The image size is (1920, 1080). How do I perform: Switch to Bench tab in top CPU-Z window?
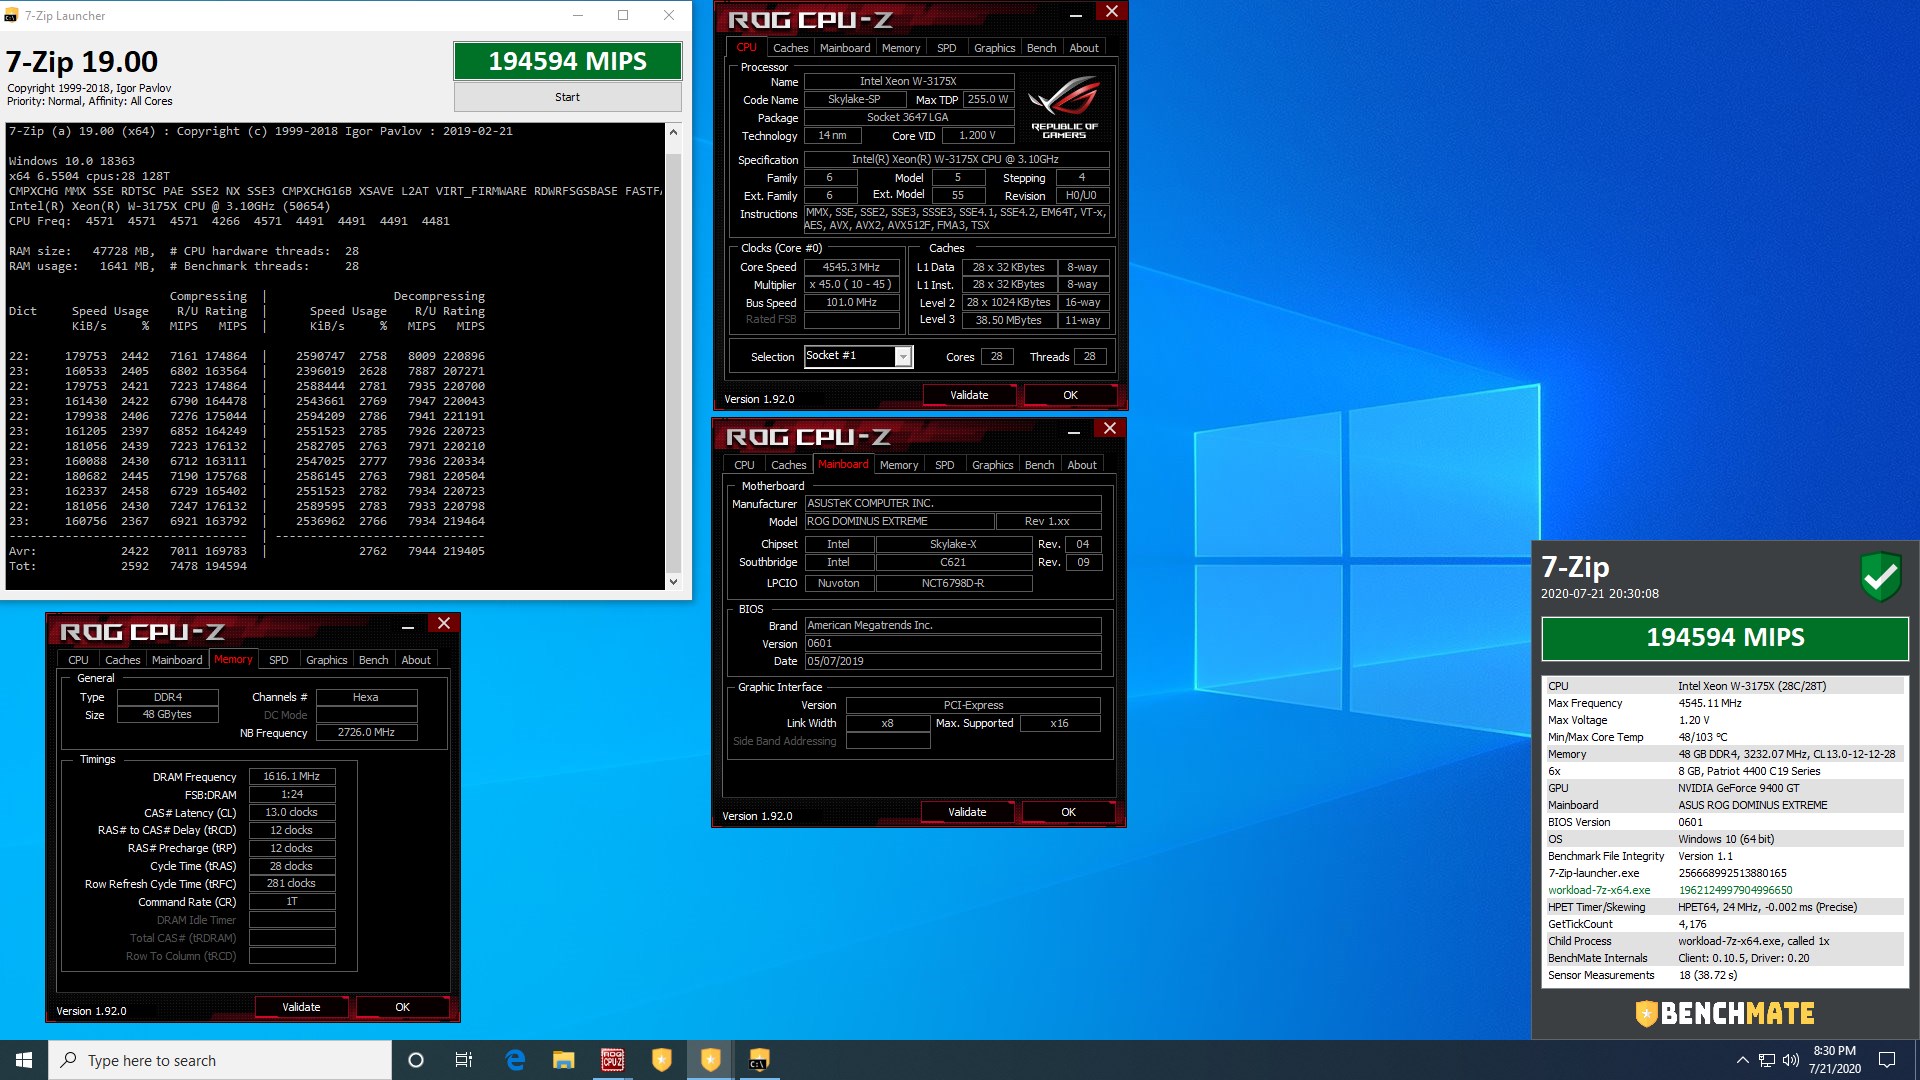[x=1041, y=48]
